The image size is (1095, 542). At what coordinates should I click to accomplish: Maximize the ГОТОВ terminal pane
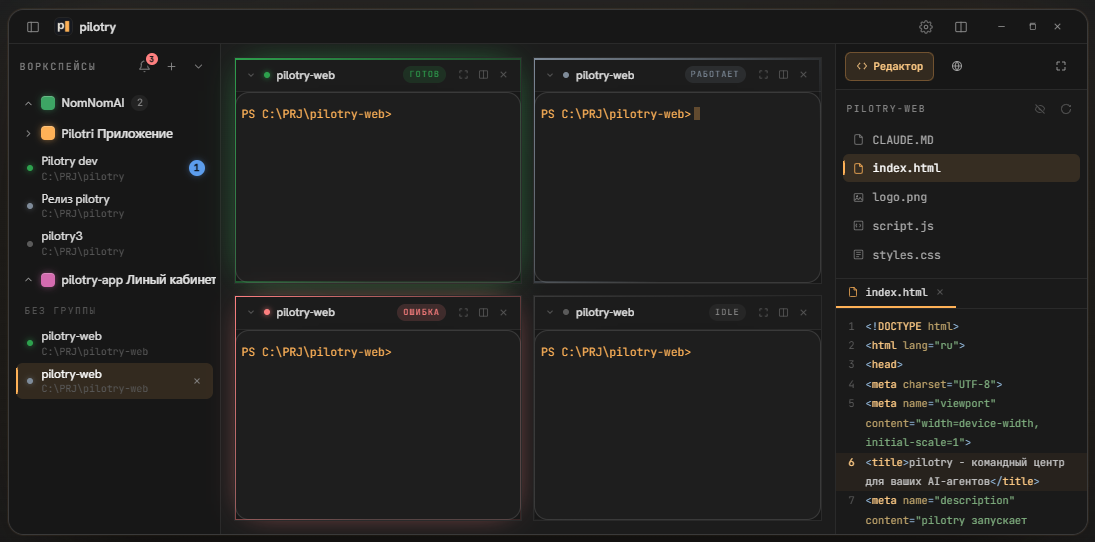pos(463,75)
